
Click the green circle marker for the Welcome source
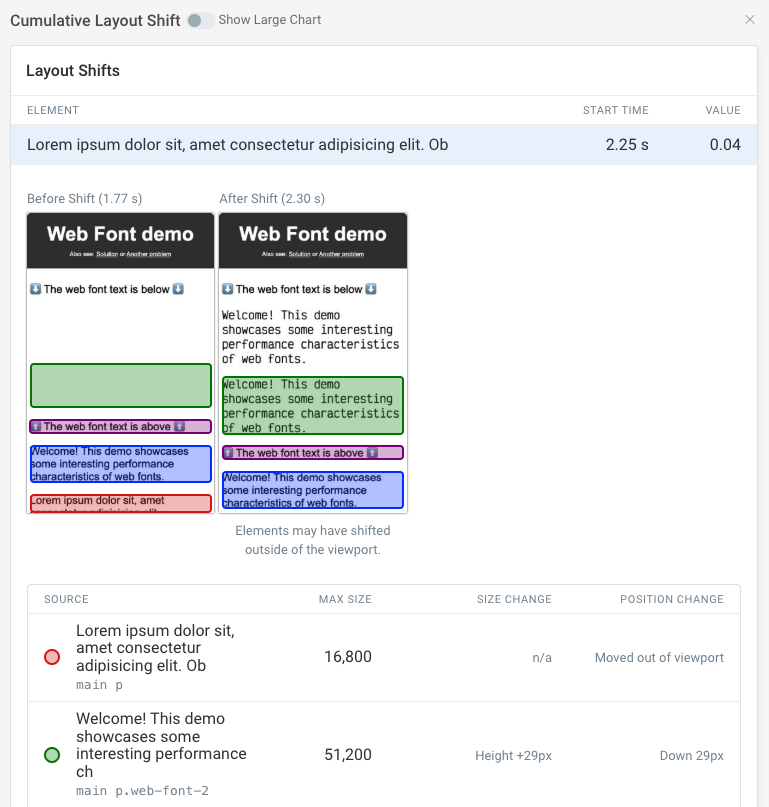(51, 755)
